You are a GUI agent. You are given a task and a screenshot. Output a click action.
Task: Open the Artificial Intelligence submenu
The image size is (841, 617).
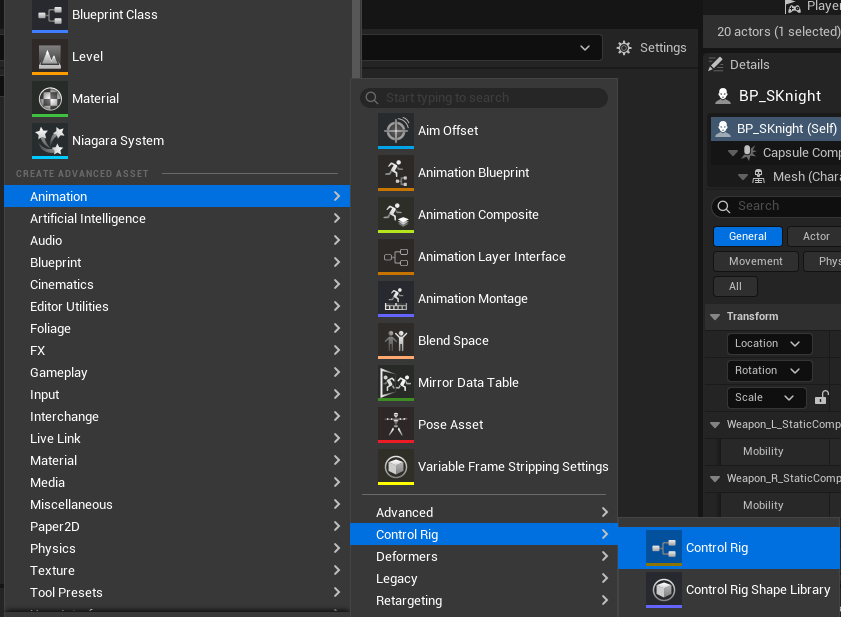177,218
